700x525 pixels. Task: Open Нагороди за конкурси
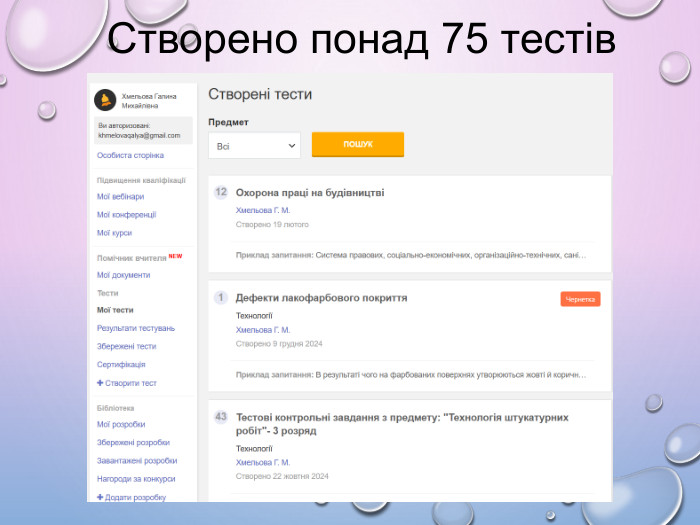(x=136, y=479)
